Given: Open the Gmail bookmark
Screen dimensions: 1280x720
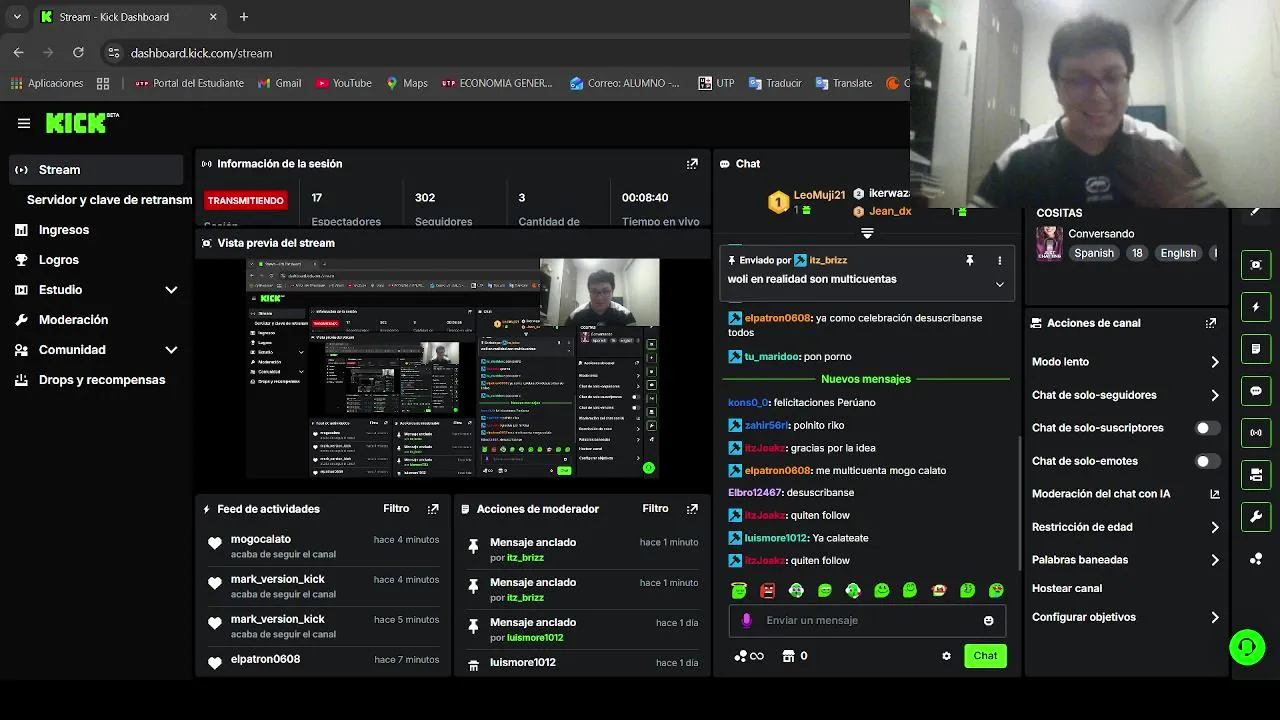Looking at the screenshot, I should 279,83.
